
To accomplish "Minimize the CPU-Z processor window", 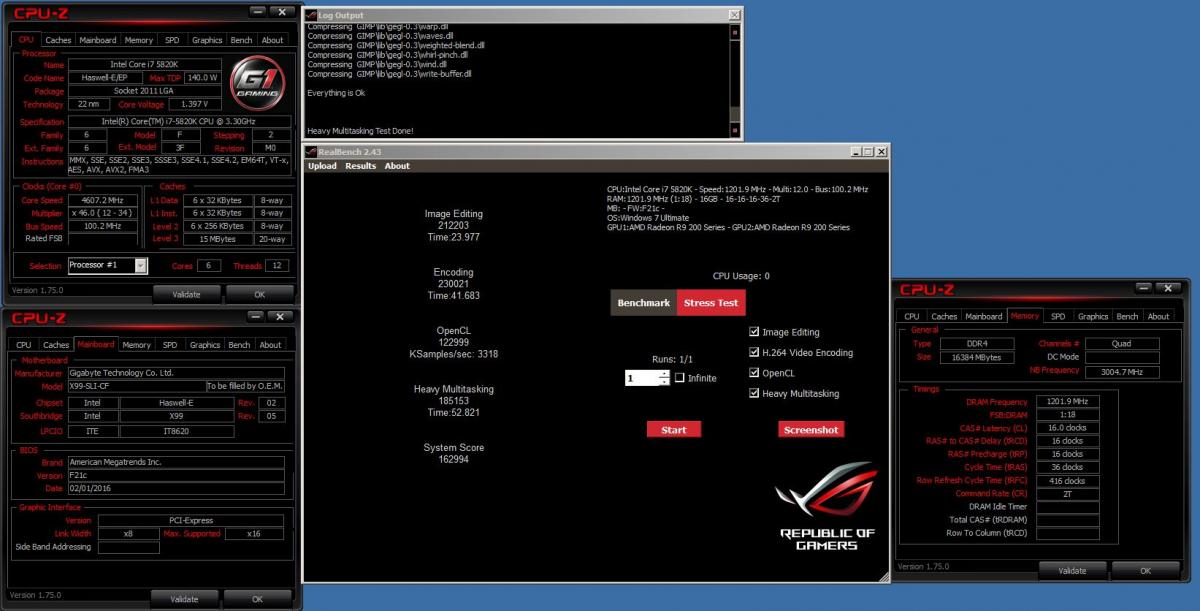I will click(x=257, y=12).
